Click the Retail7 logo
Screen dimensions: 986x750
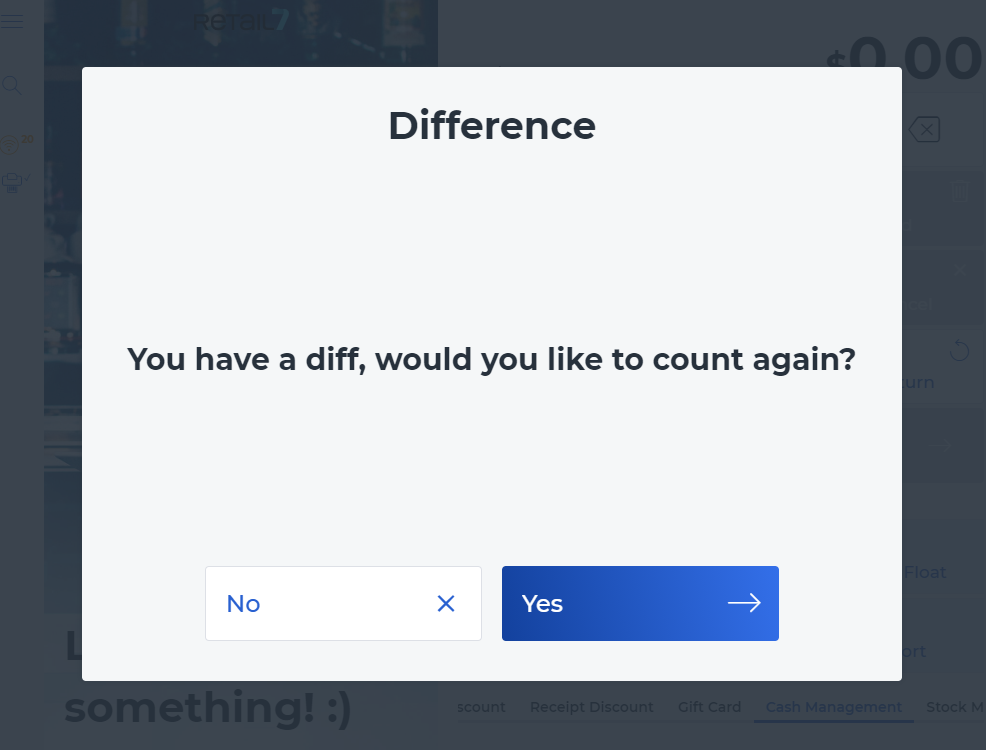tap(240, 21)
